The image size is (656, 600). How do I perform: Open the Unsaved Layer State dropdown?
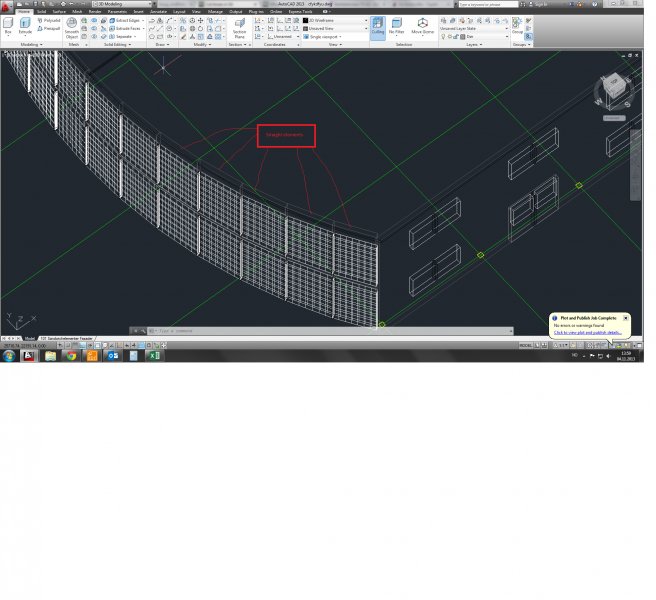(x=474, y=28)
